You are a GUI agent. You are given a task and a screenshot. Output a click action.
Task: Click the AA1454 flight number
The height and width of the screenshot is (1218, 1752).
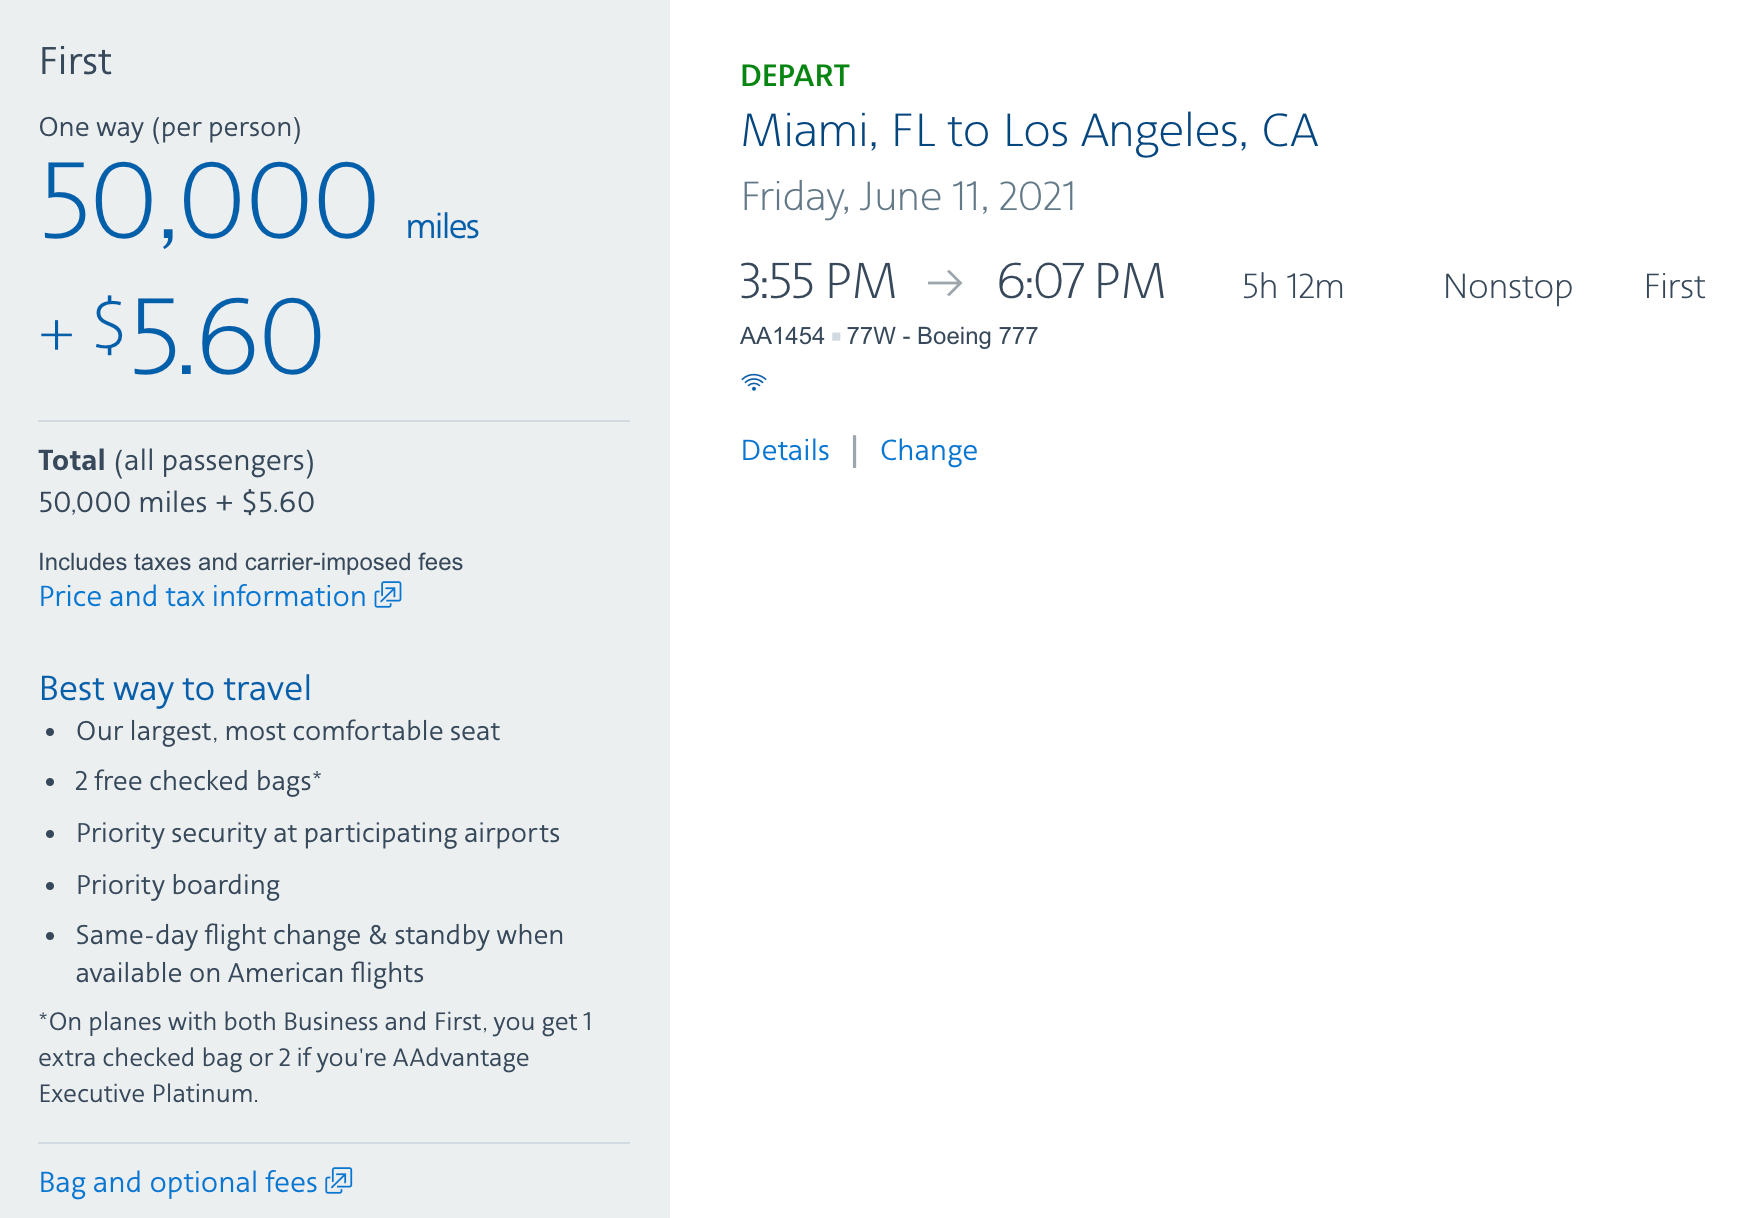point(782,336)
